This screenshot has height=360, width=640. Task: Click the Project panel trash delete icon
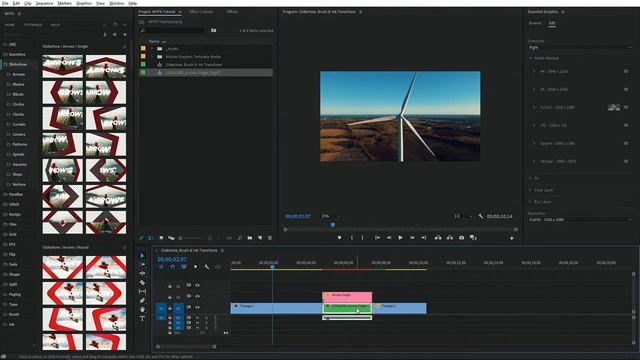[270, 238]
